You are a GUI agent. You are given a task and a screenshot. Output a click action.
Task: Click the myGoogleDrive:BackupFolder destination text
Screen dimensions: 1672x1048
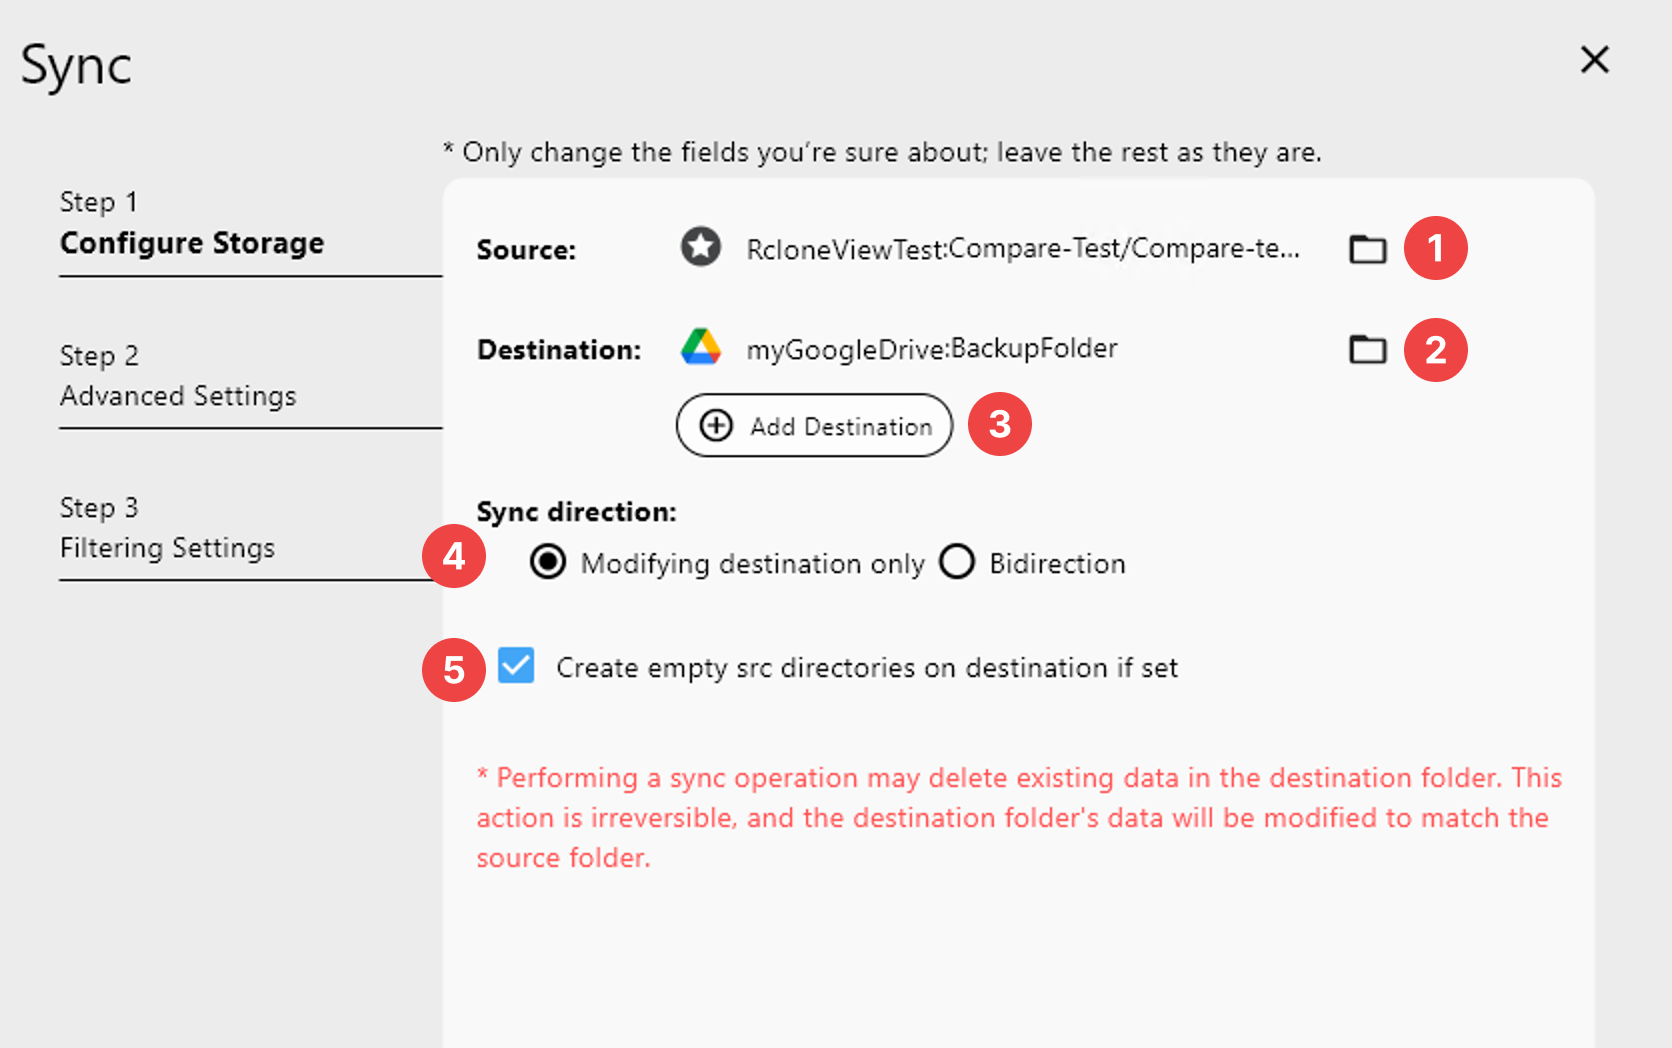[x=933, y=348]
